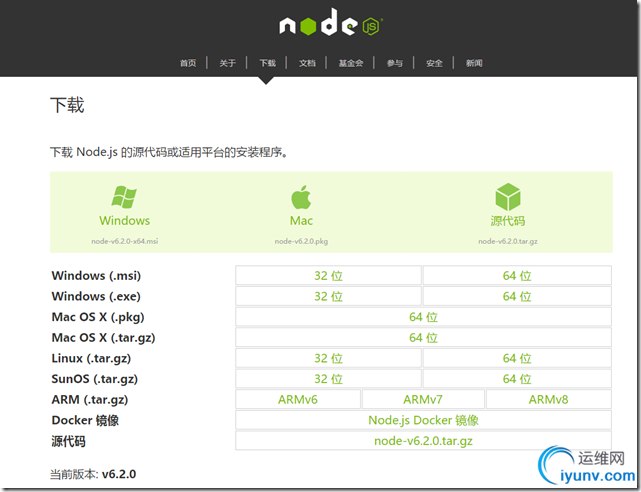Click the 'Docker 镜像' row label
This screenshot has width=641, height=492.
(85, 420)
